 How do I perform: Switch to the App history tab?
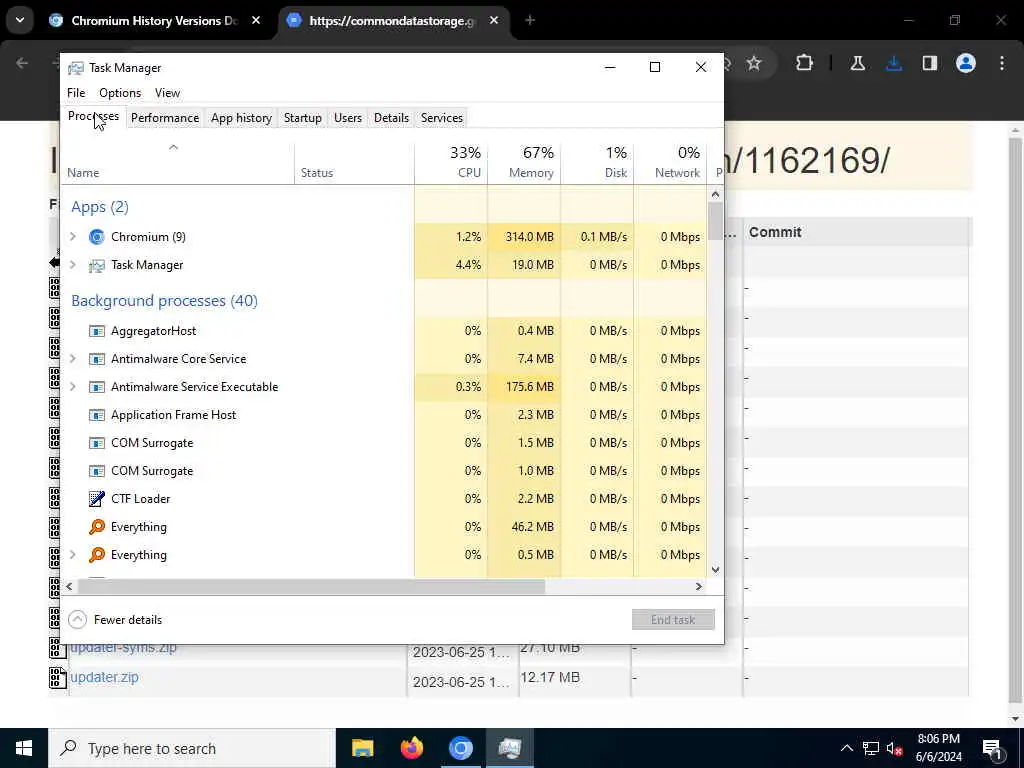point(241,118)
